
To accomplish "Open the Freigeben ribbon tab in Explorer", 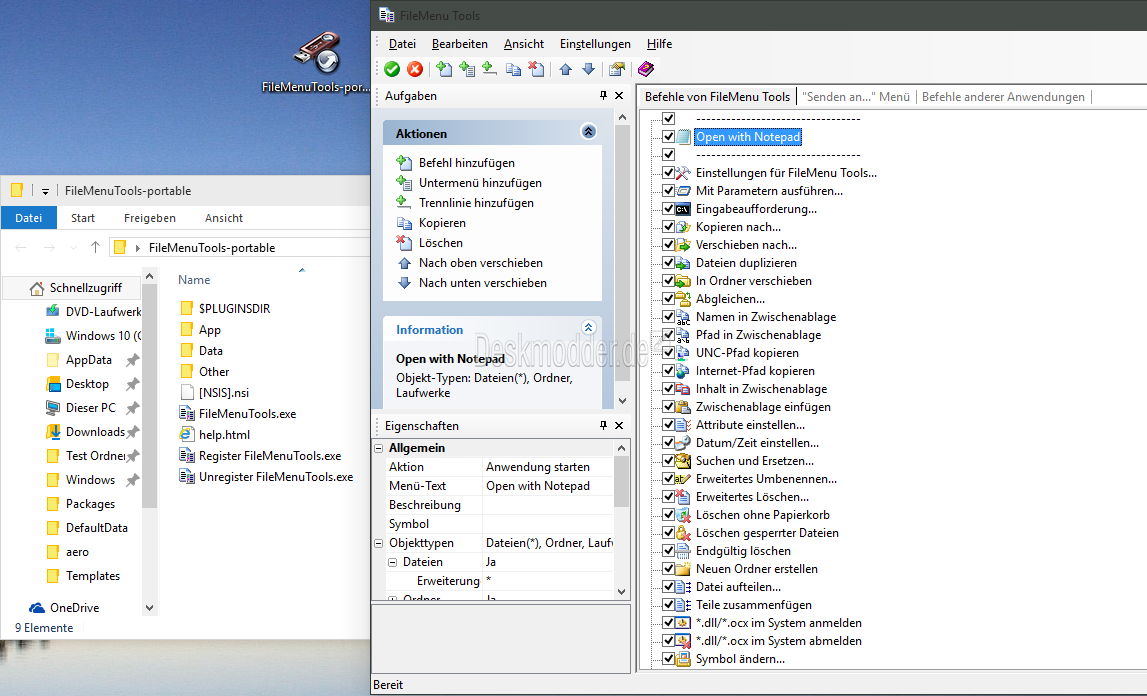I will 149,218.
